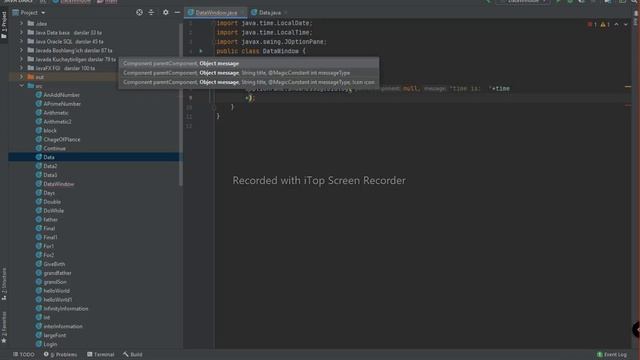Viewport: 640px width, 360px height.
Task: Click the import java.time.LocalDate line
Action: point(264,23)
